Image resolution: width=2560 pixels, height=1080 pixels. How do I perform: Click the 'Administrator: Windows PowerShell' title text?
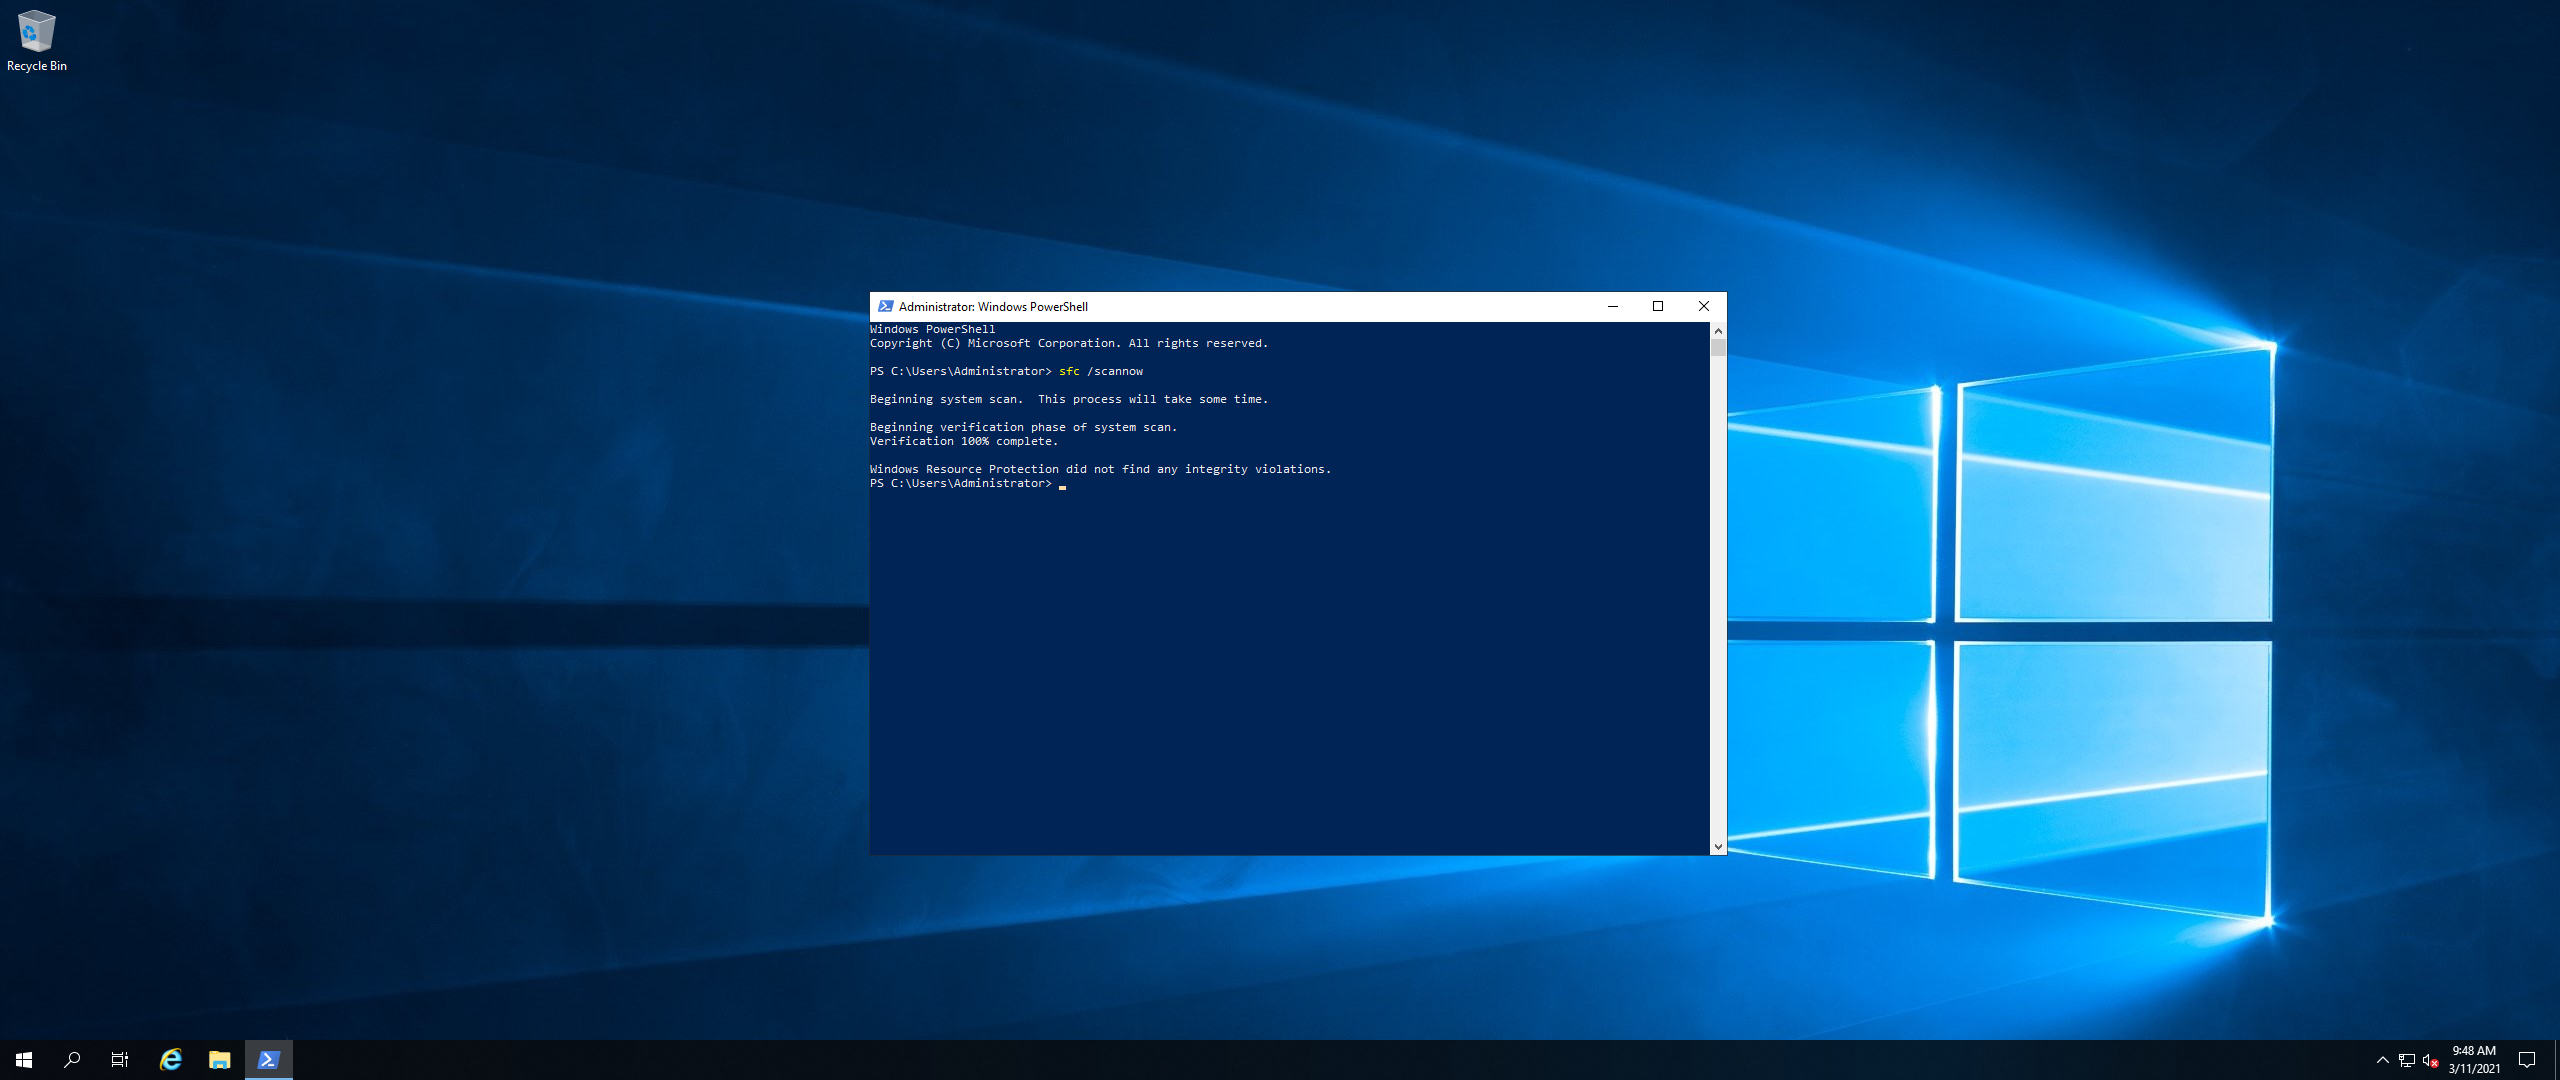point(993,307)
